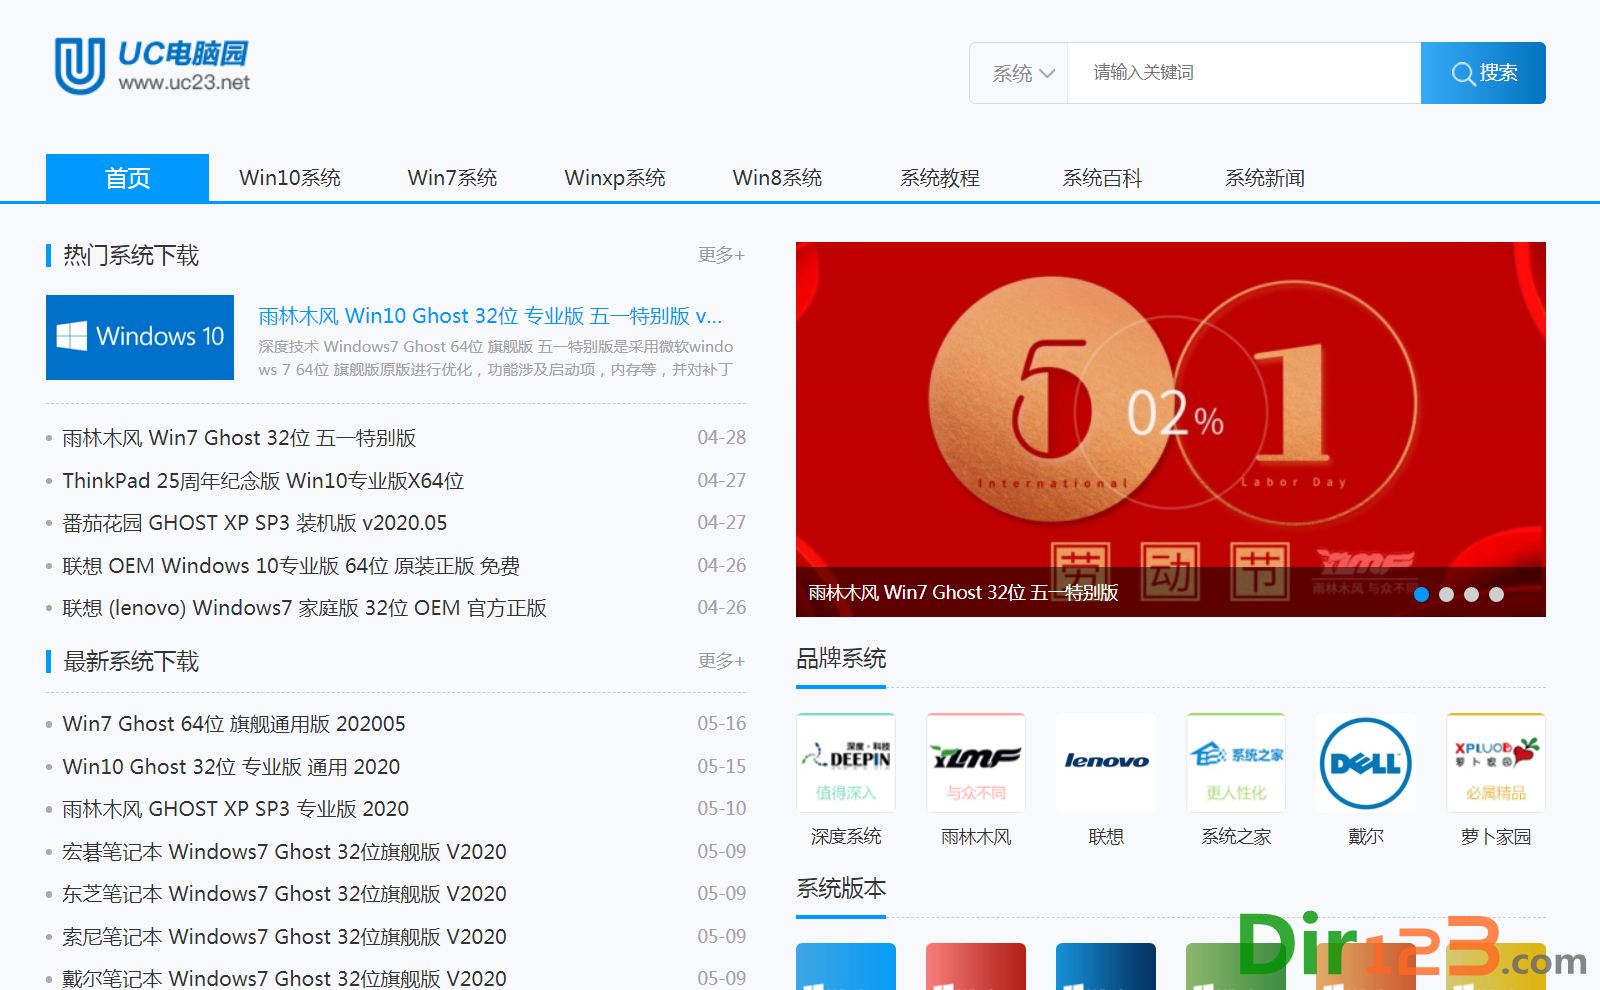Click the DELL 戴尔 brand icon
Viewport: 1600px width, 990px height.
coord(1366,762)
